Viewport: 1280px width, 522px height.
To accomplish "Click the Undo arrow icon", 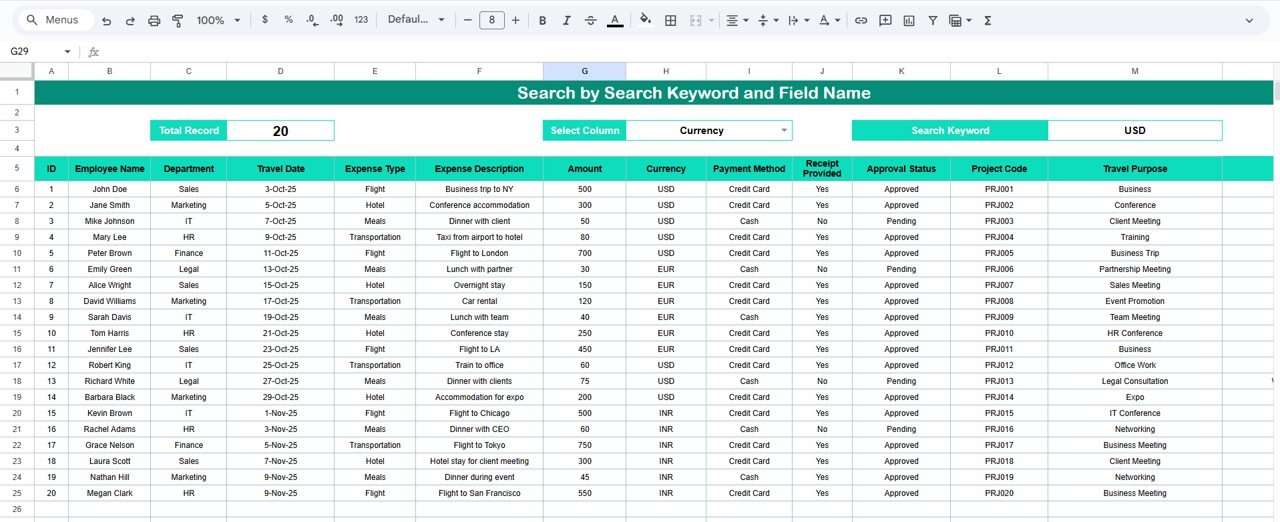I will tap(106, 20).
